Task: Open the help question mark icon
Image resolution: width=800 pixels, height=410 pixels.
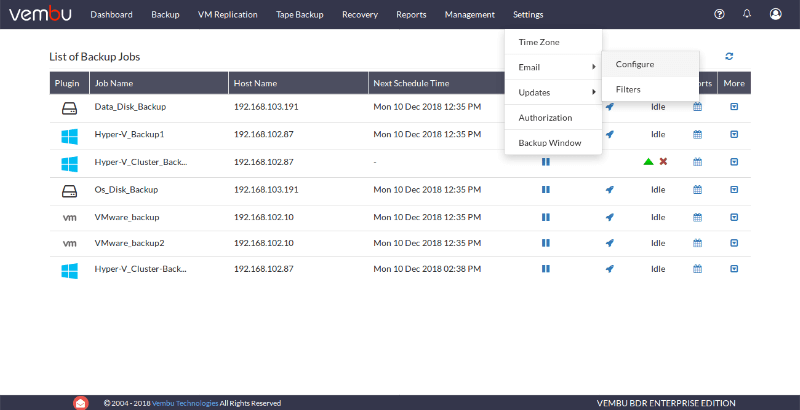Action: [719, 15]
